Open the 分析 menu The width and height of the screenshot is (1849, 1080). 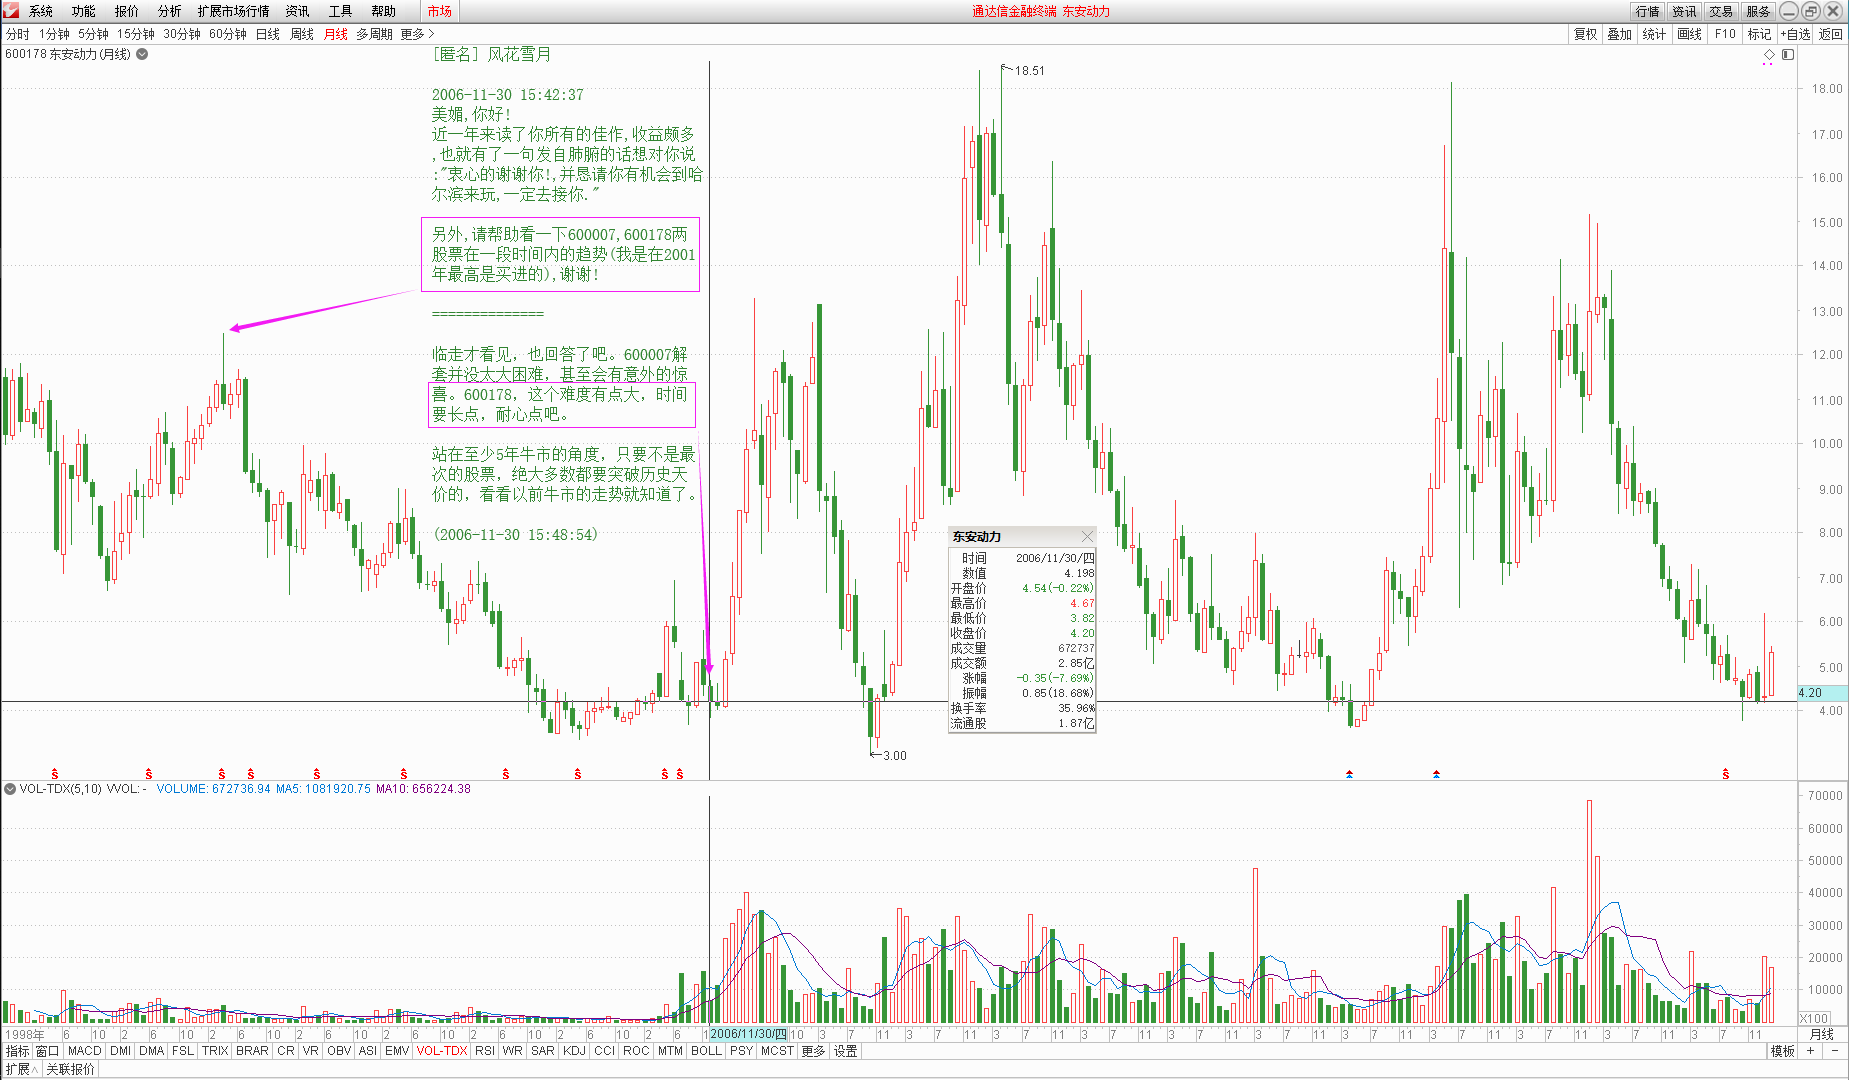point(169,11)
